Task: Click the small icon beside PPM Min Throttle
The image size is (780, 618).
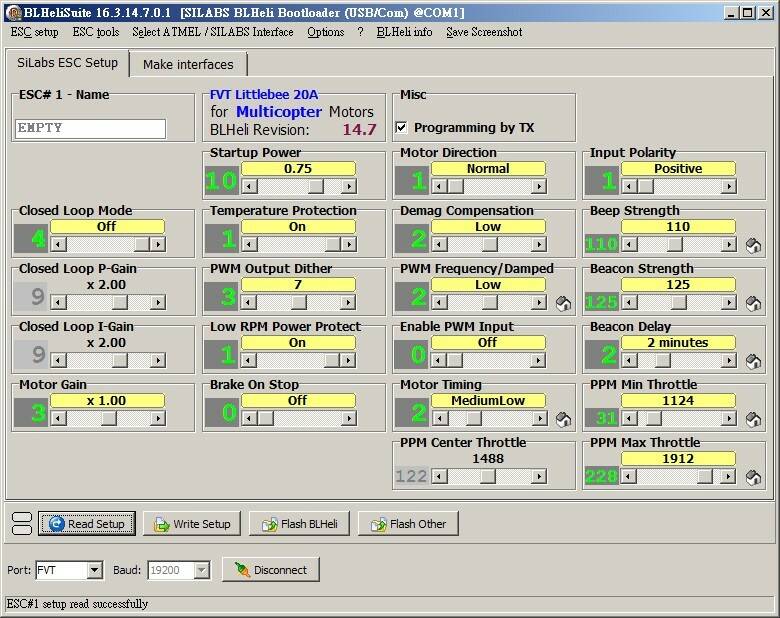Action: point(754,419)
